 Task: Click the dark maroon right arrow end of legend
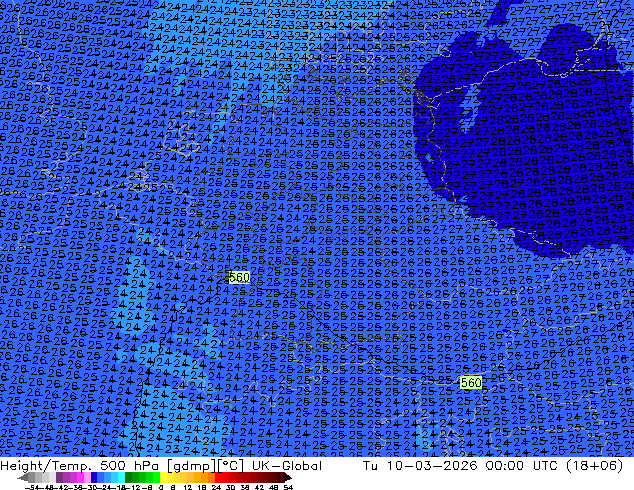[x=287, y=478]
